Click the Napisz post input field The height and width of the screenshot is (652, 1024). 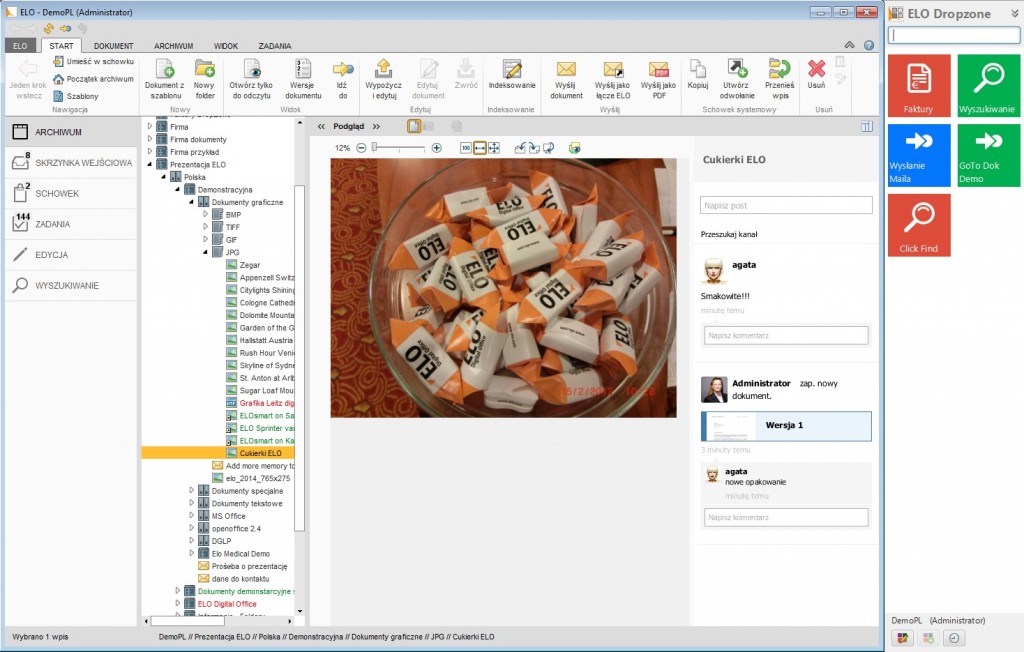click(786, 205)
